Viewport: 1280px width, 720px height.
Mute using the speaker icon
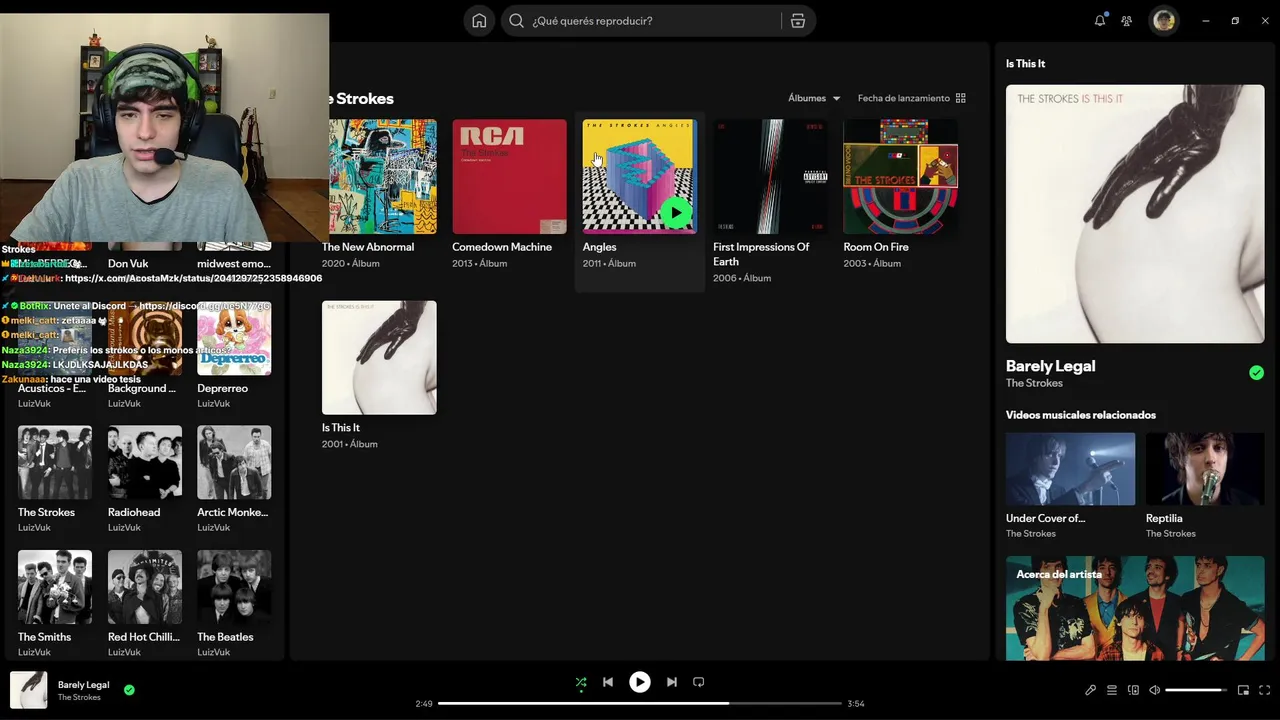click(x=1154, y=690)
